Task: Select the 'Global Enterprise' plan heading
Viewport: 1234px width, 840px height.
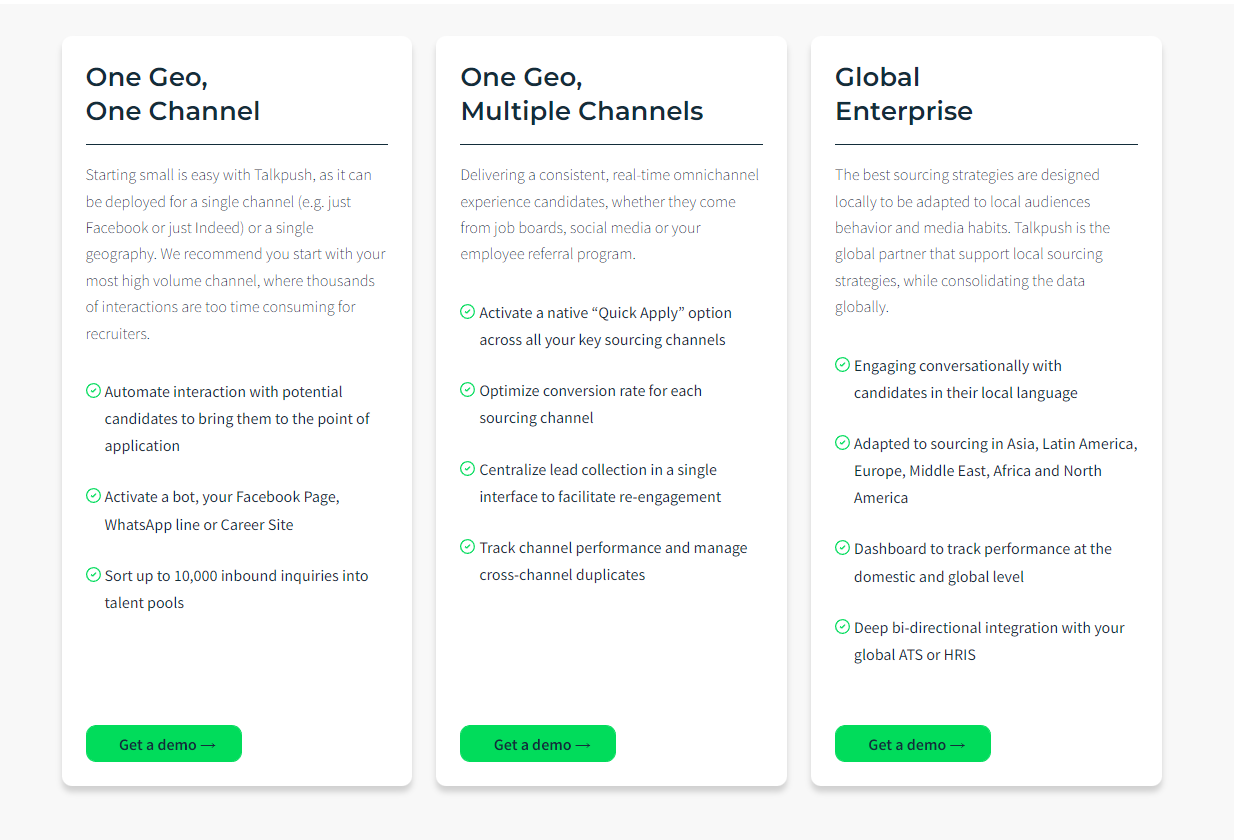Action: click(x=903, y=94)
